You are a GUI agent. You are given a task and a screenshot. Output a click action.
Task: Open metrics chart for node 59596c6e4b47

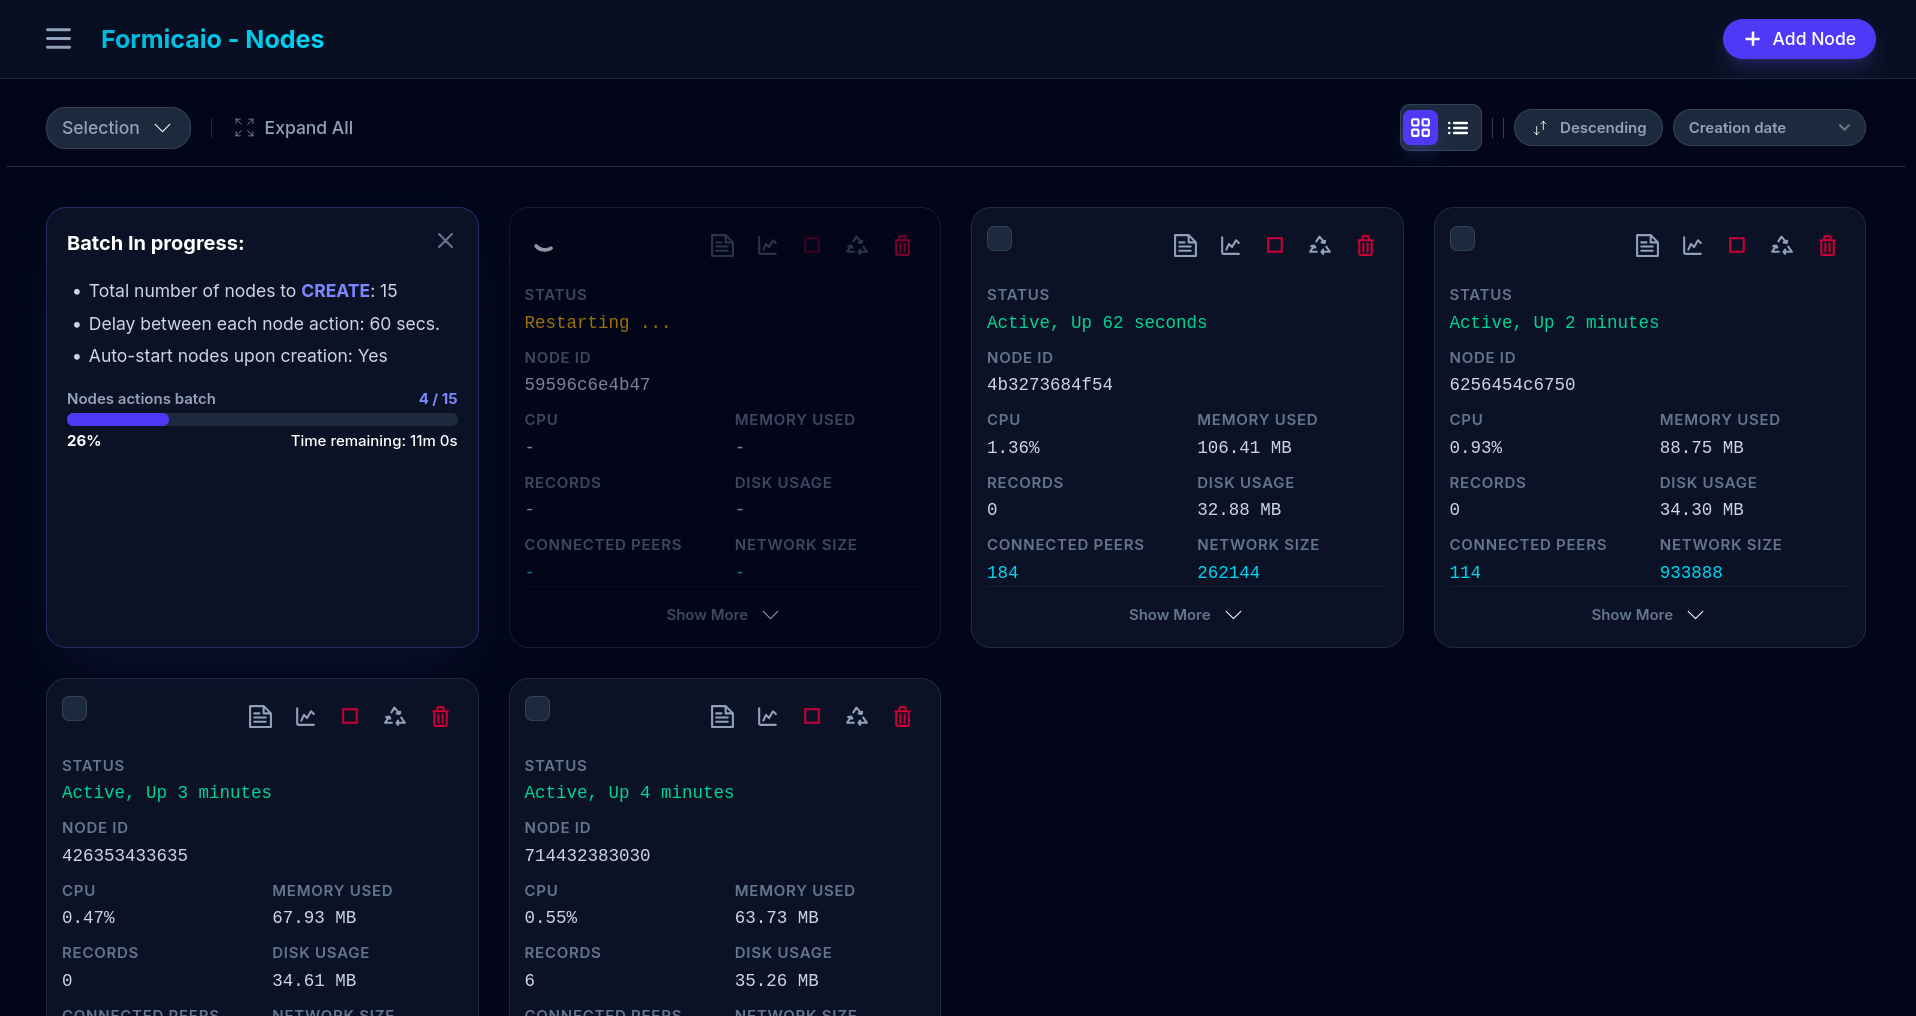pyautogui.click(x=768, y=246)
